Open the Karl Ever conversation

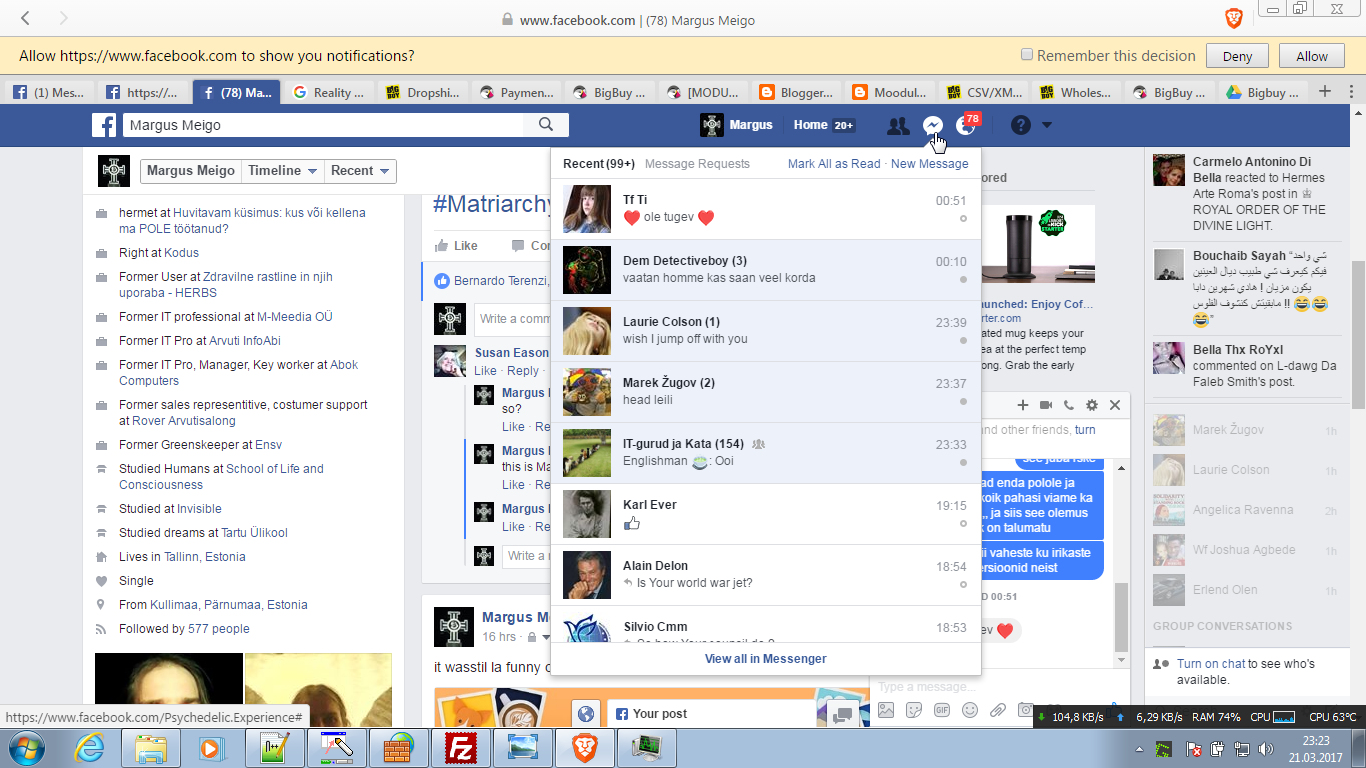766,514
